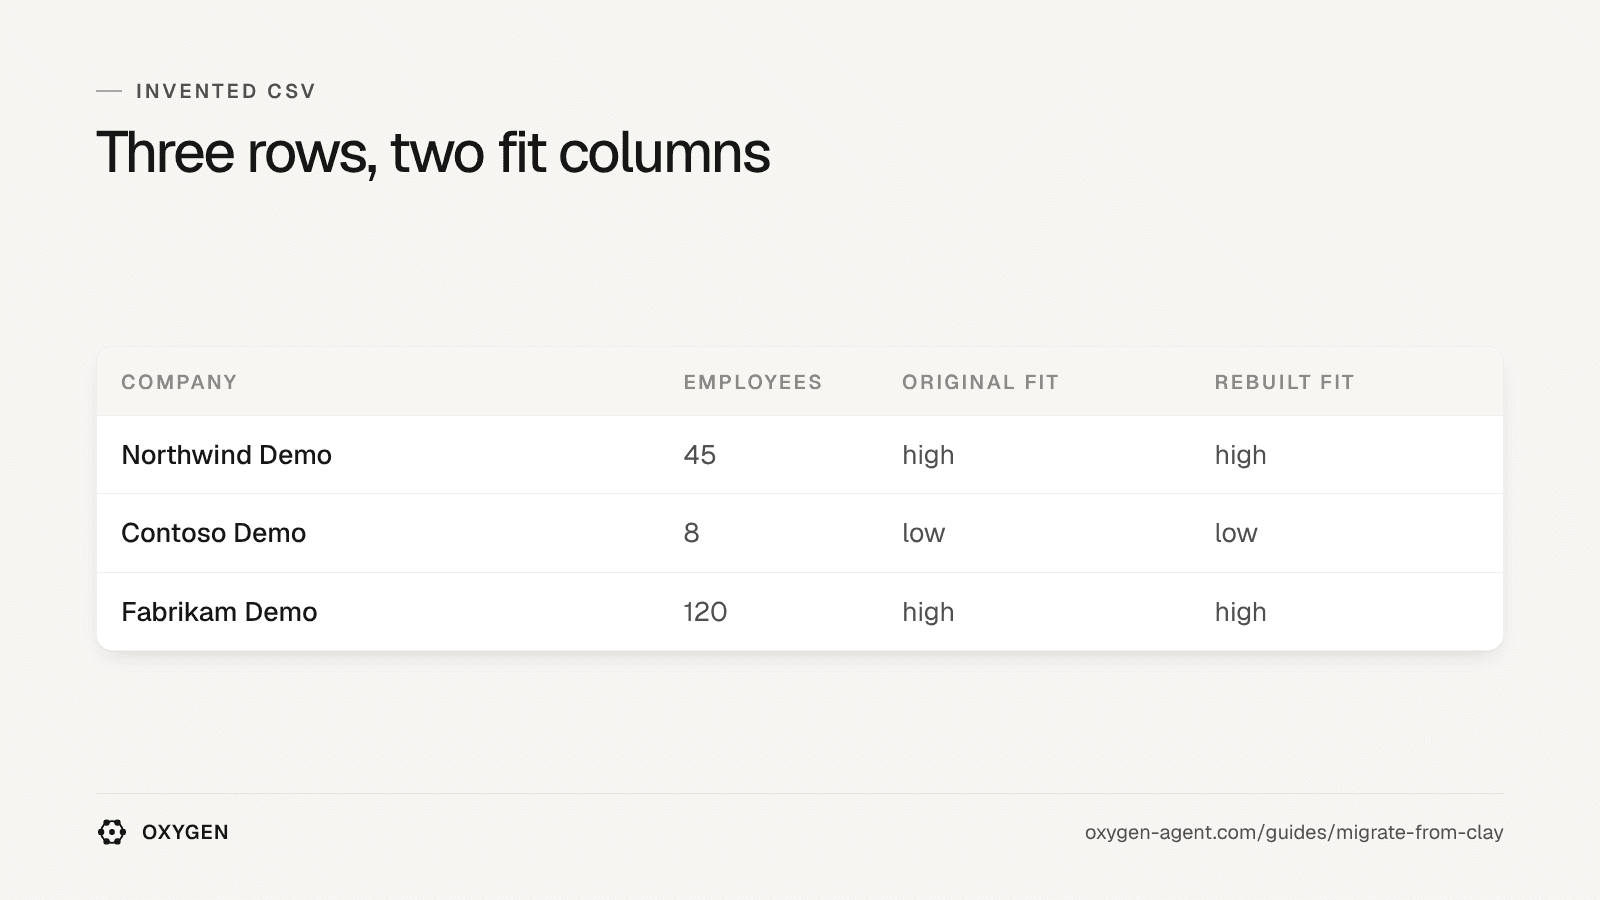
Task: Open the oxygen-agent.com migrate-from-clay link
Action: 1294,832
